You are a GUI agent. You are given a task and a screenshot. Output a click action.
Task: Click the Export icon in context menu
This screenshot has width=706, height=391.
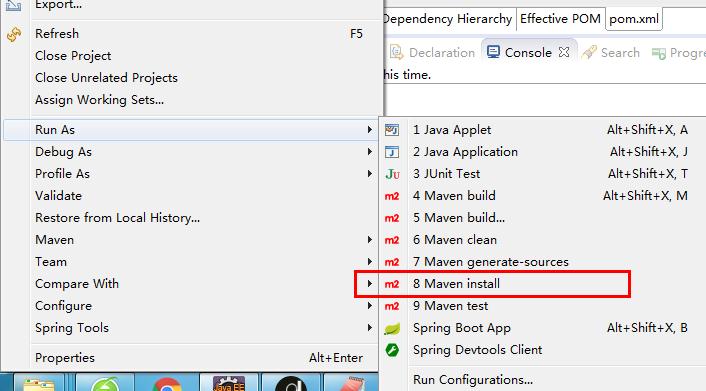pyautogui.click(x=14, y=5)
